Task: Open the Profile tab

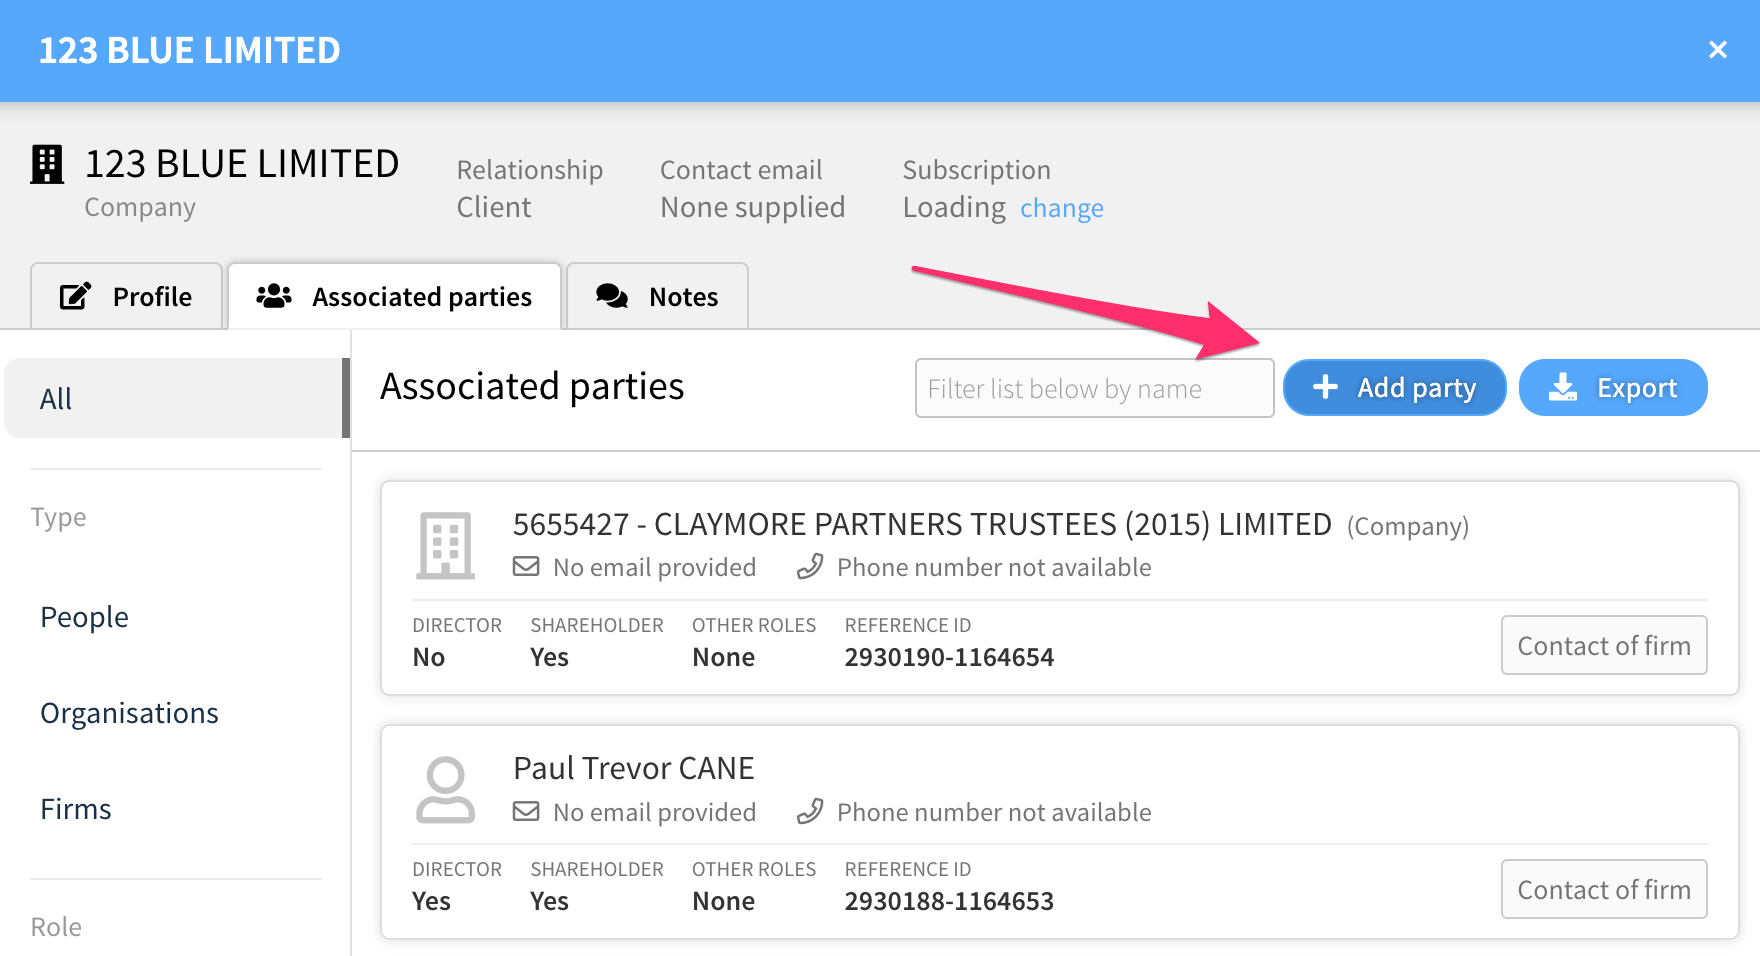Action: pos(126,296)
